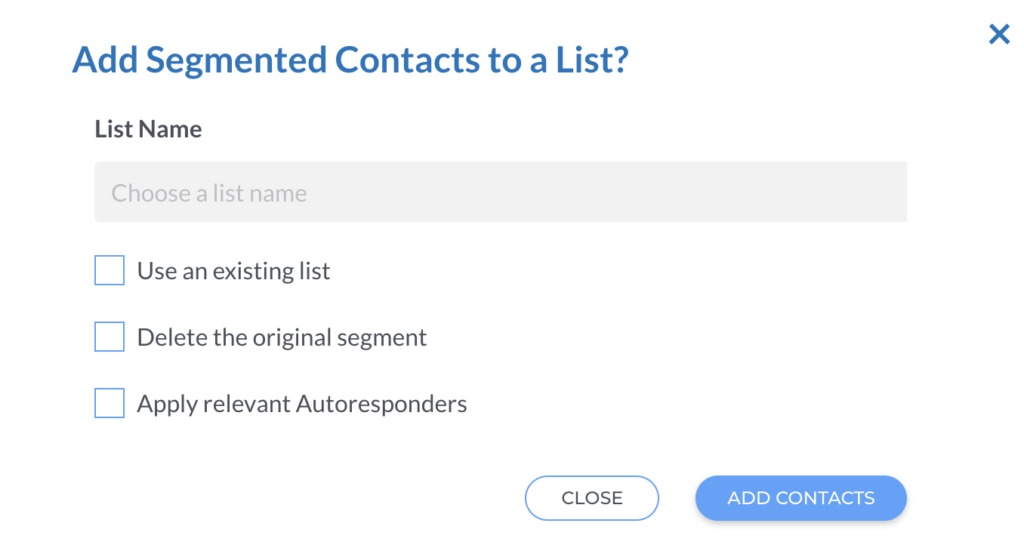Click the word 'List?' at the title's end

coord(590,61)
